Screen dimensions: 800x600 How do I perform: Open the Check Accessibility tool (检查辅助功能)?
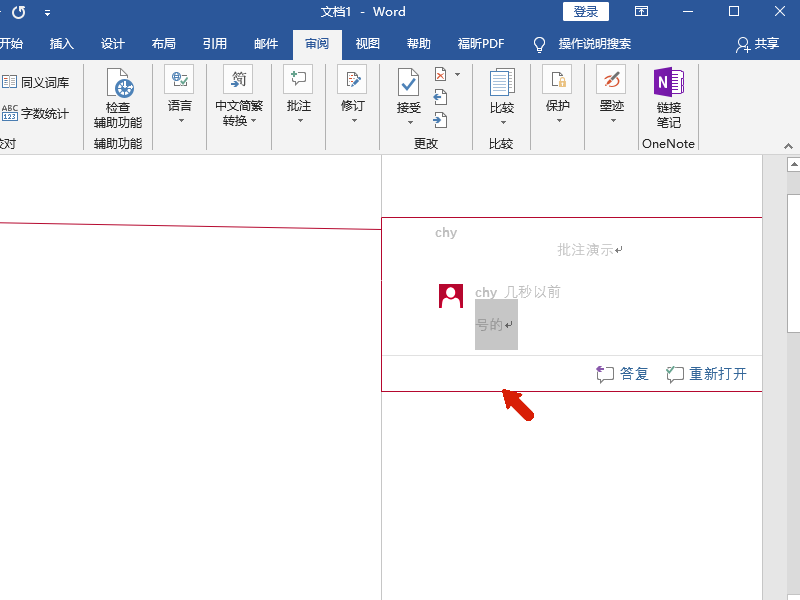[x=118, y=98]
